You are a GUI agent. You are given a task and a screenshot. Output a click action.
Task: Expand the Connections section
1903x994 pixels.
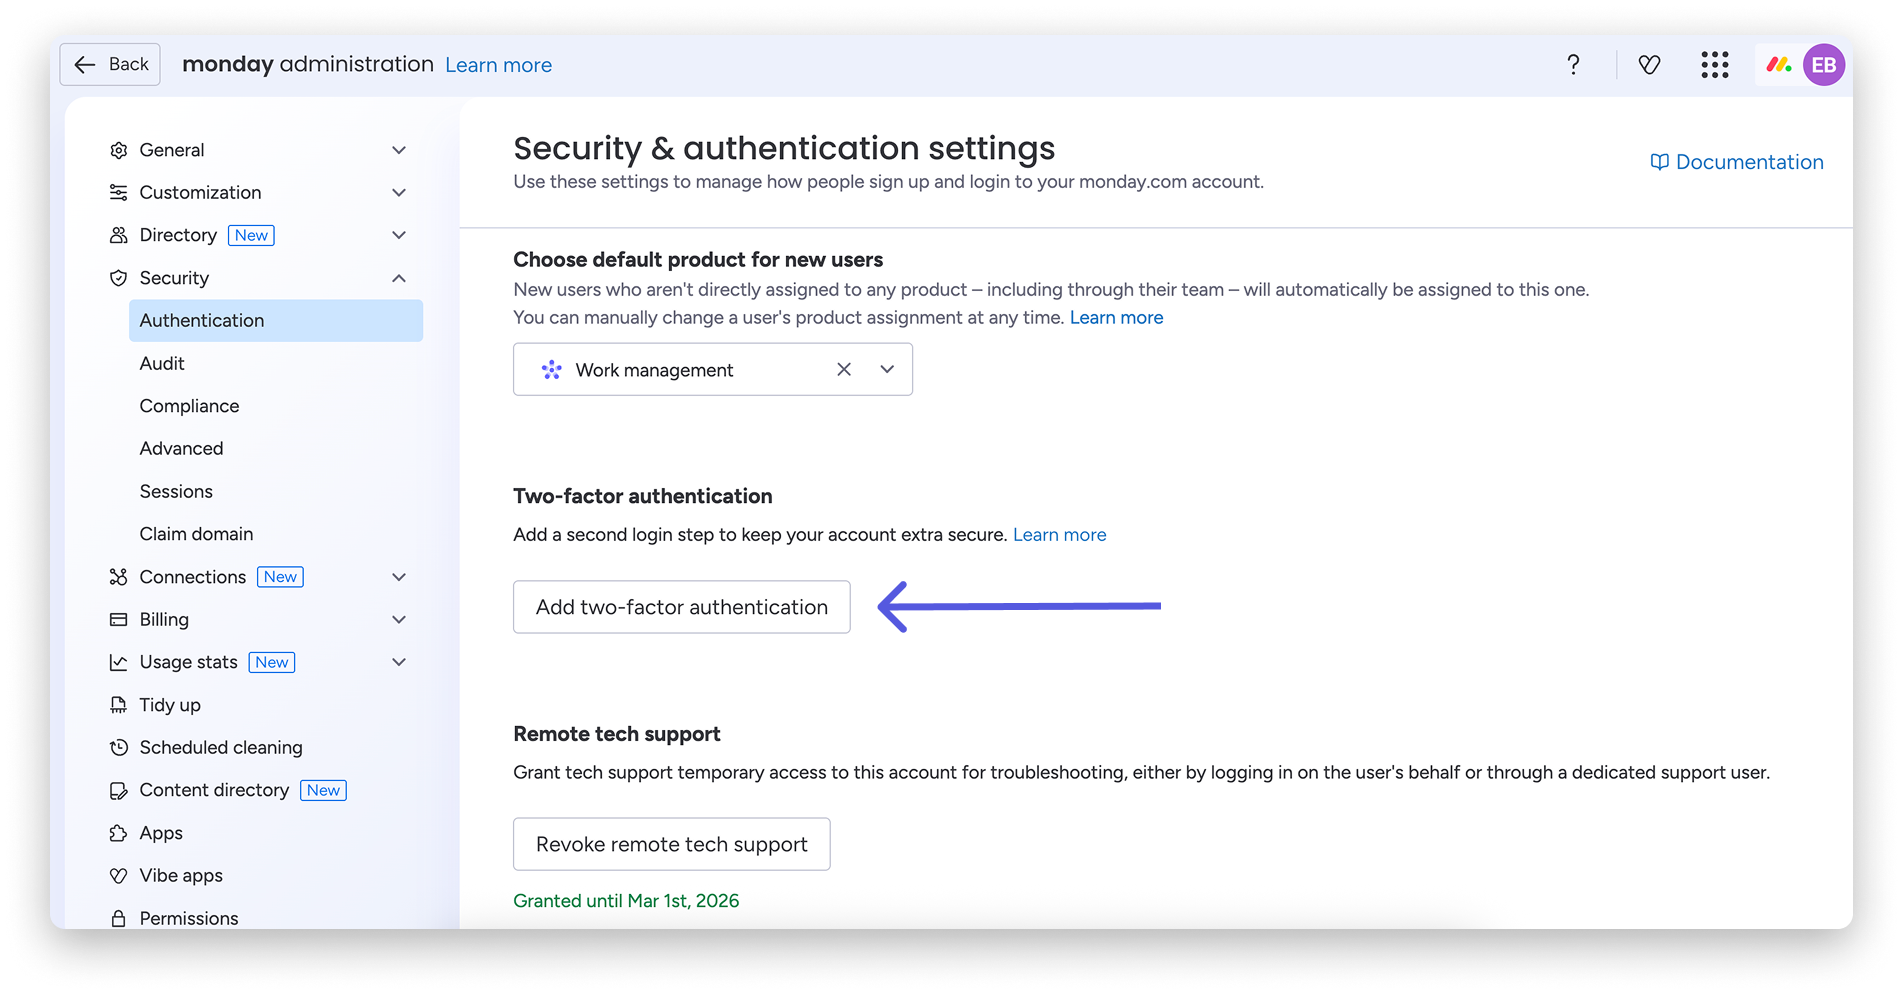pos(400,576)
